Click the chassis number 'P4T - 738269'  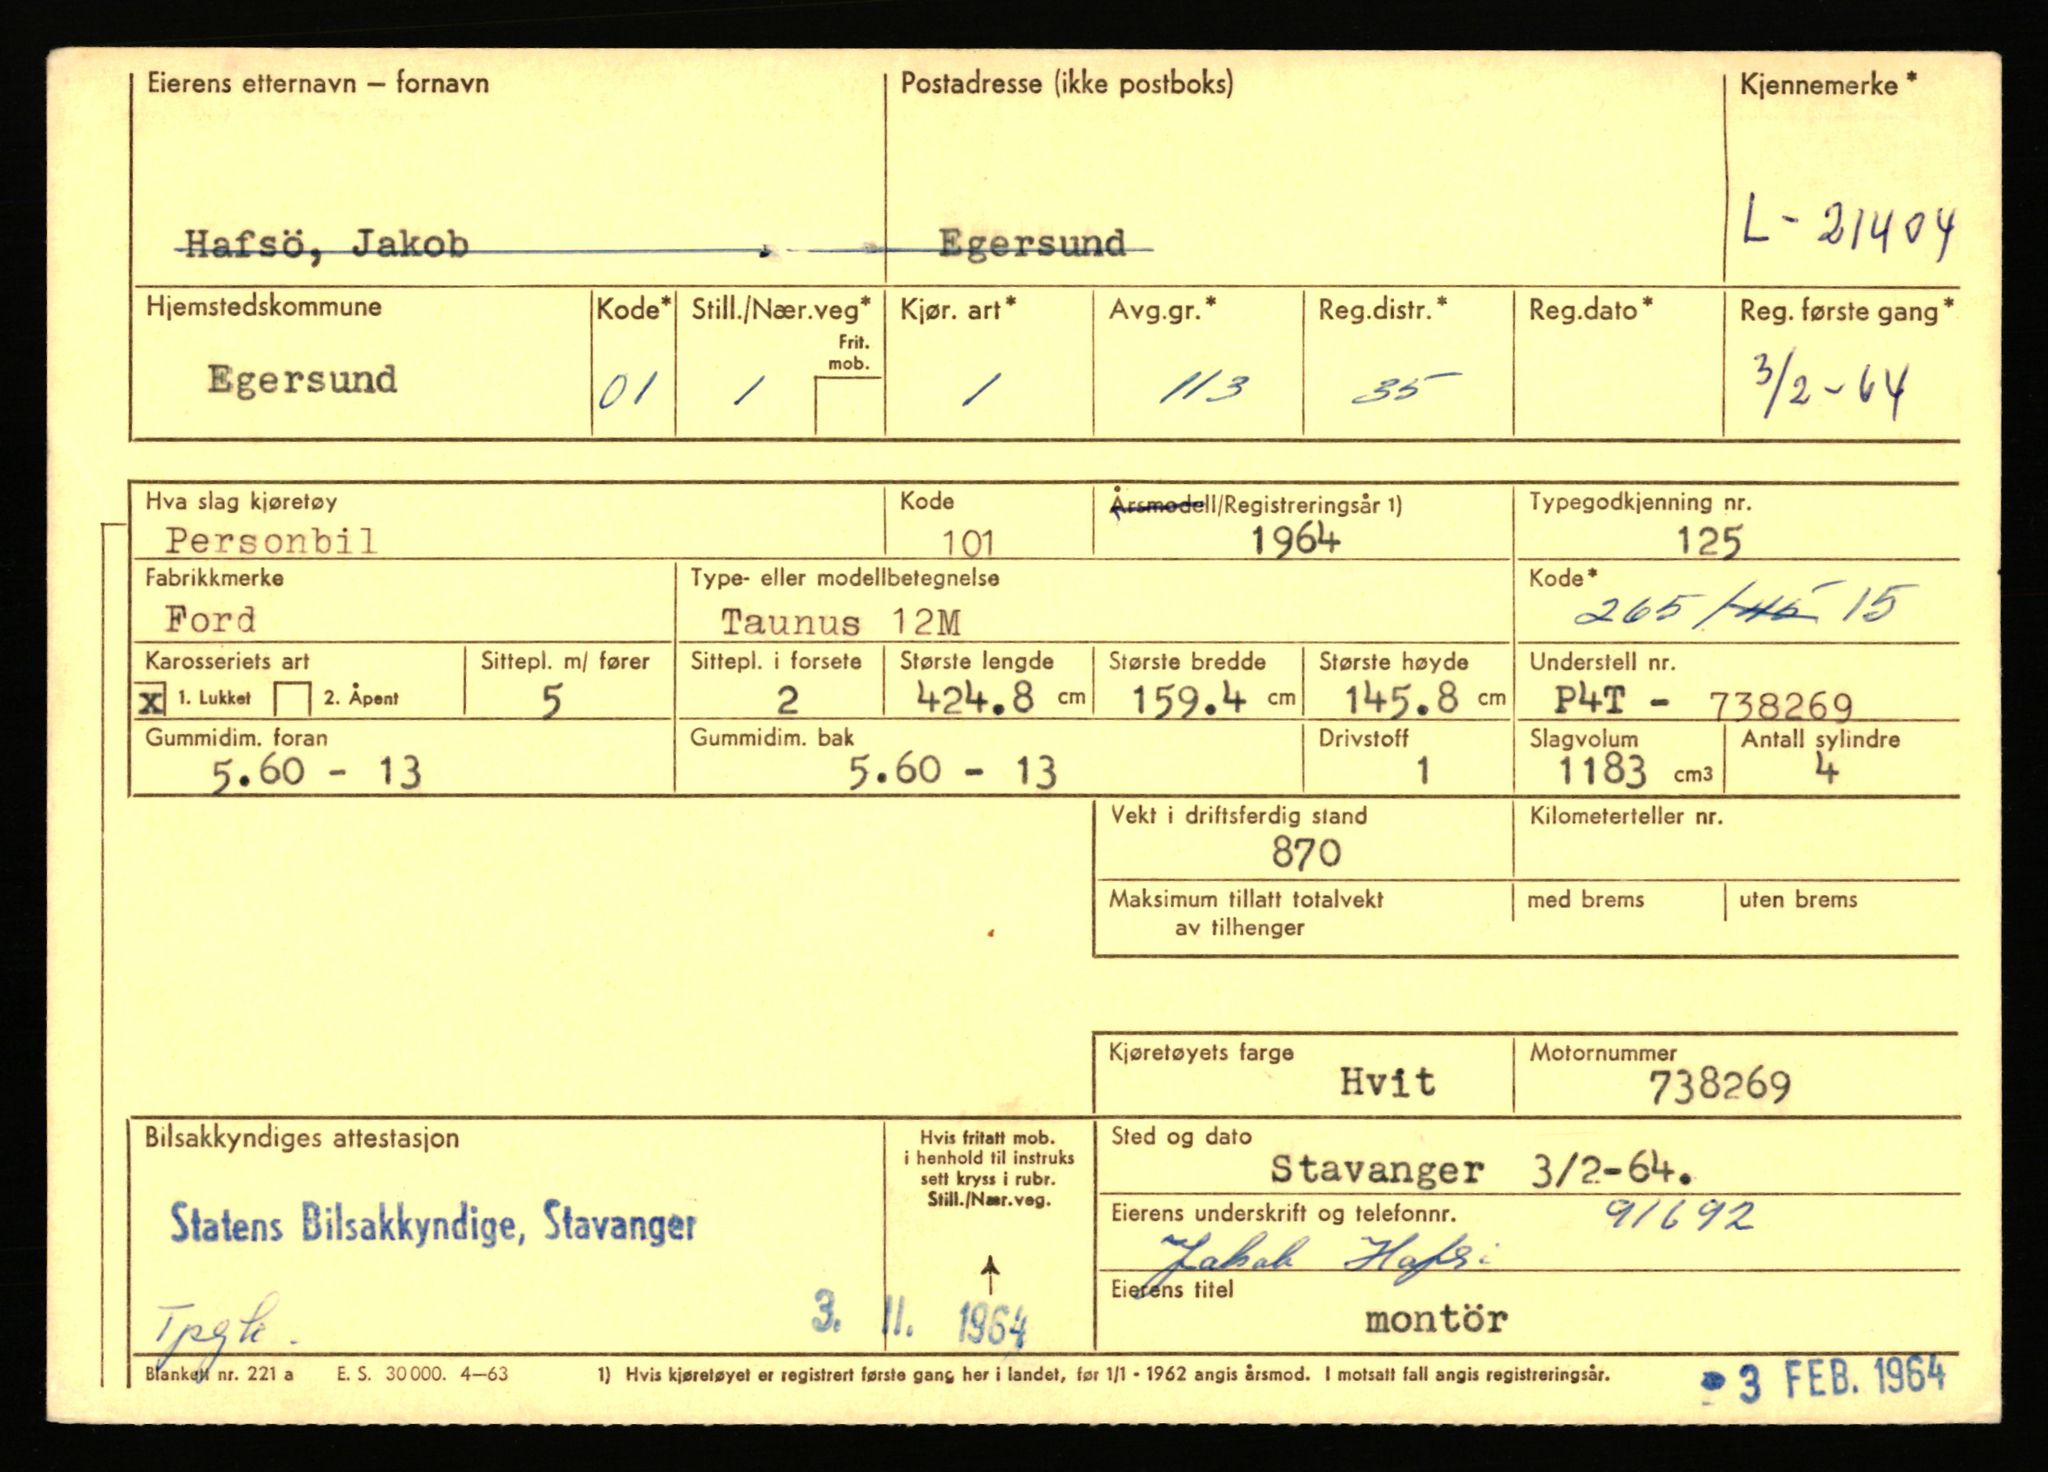pyautogui.click(x=1703, y=704)
